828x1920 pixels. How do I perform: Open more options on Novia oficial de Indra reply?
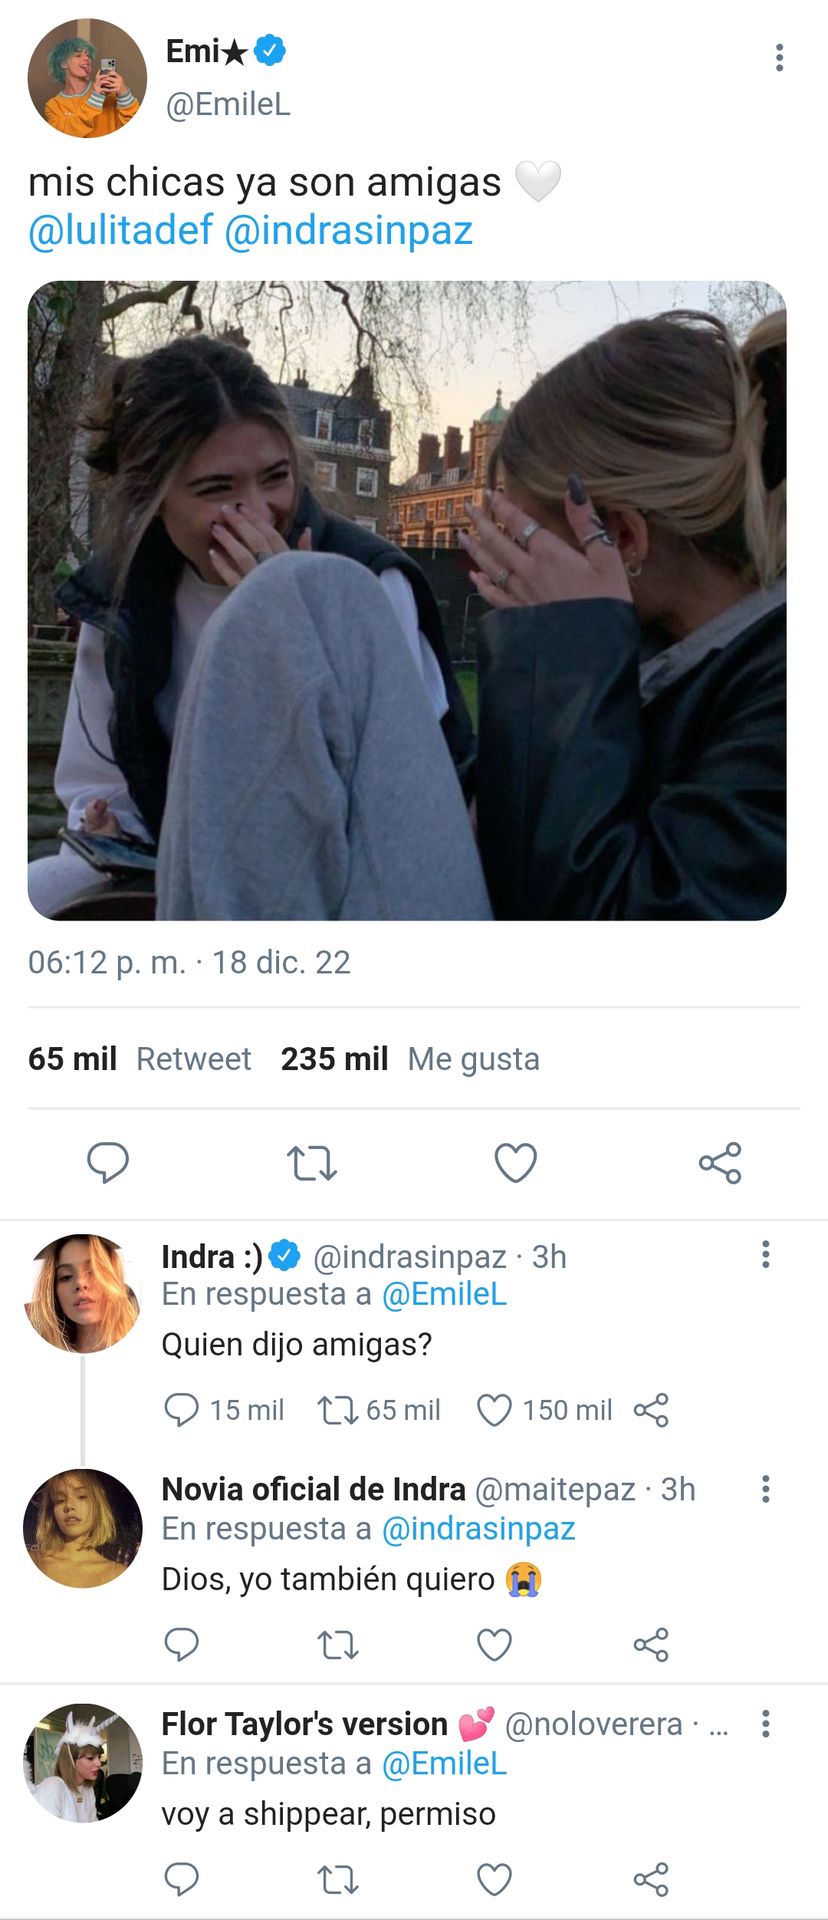click(766, 1489)
